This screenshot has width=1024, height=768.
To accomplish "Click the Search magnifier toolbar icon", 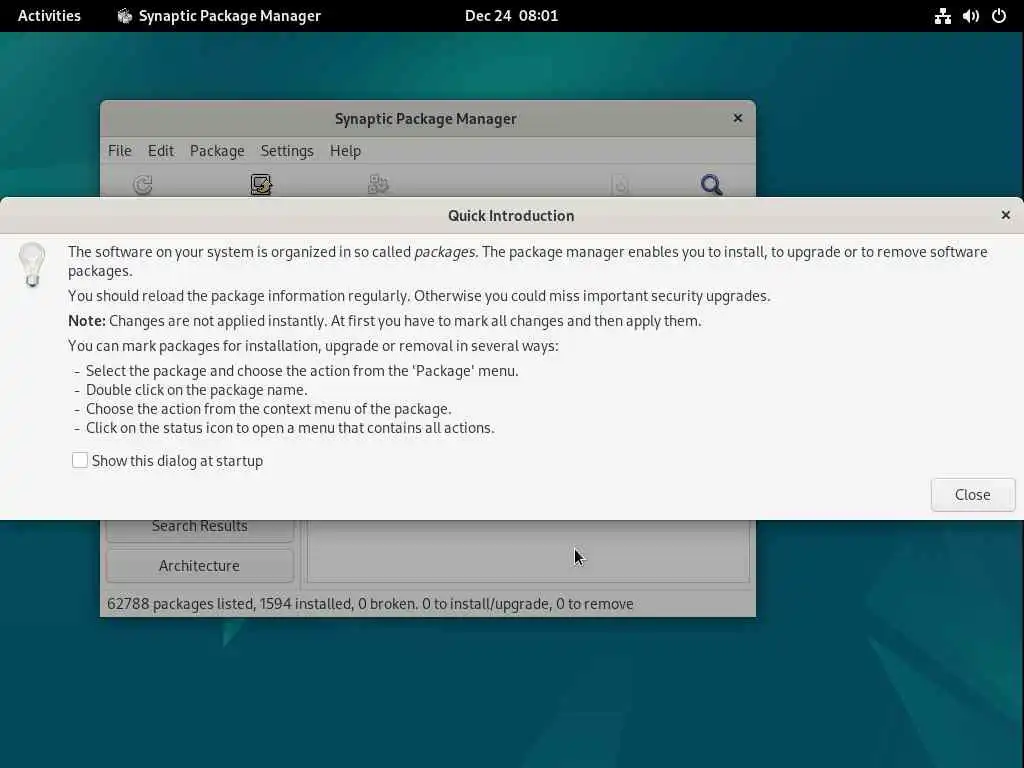I will pos(711,185).
